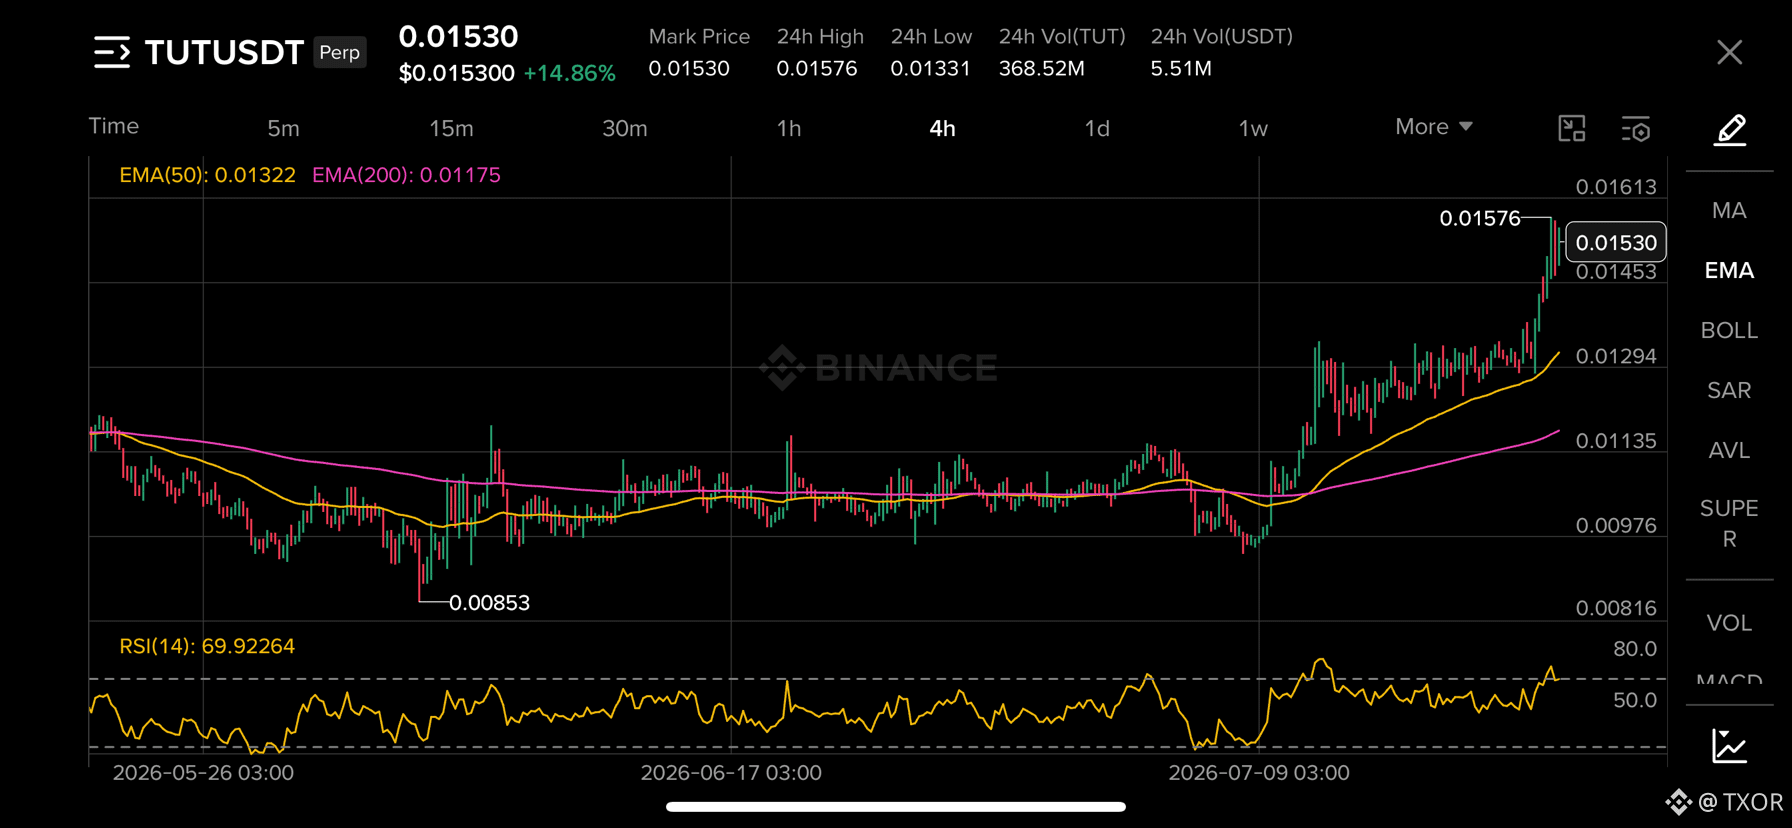Viewport: 1792px width, 828px height.
Task: Toggle the MA indicator
Action: (1729, 211)
